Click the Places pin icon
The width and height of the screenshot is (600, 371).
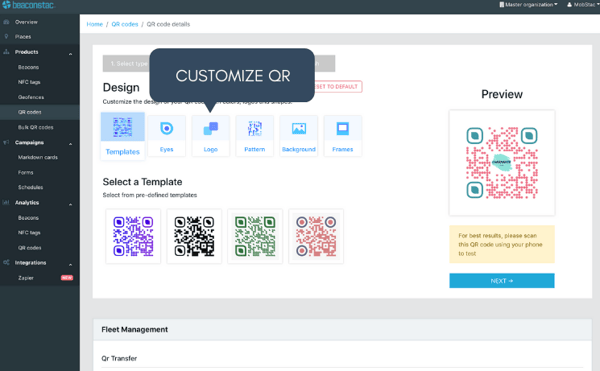click(6, 37)
